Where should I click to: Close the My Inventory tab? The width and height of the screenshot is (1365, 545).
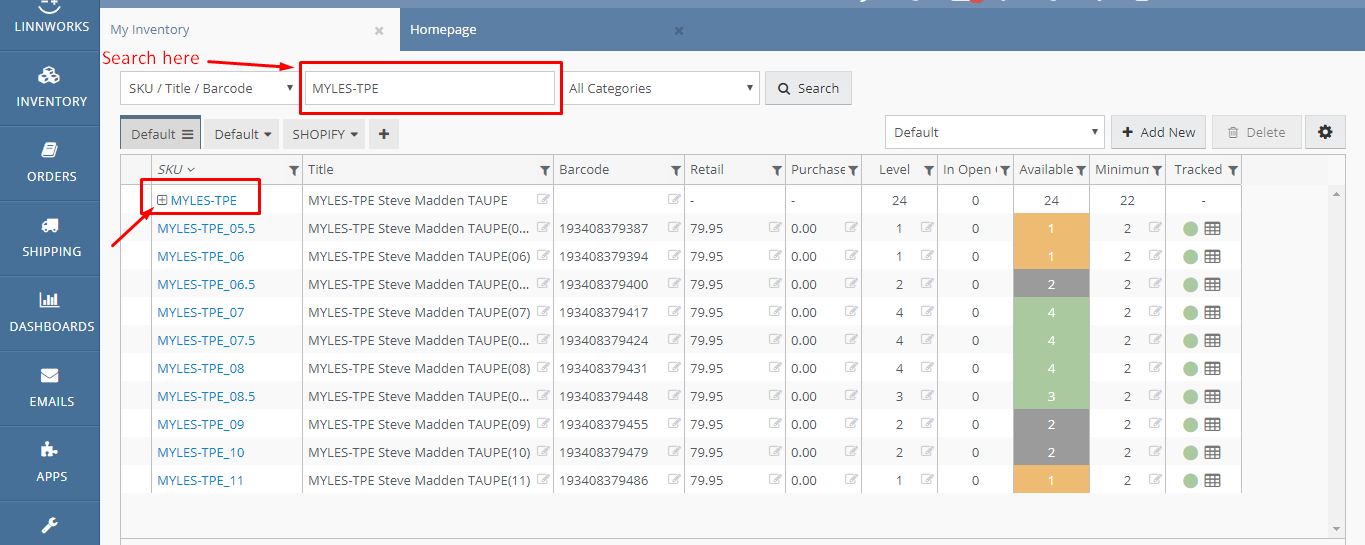point(379,31)
